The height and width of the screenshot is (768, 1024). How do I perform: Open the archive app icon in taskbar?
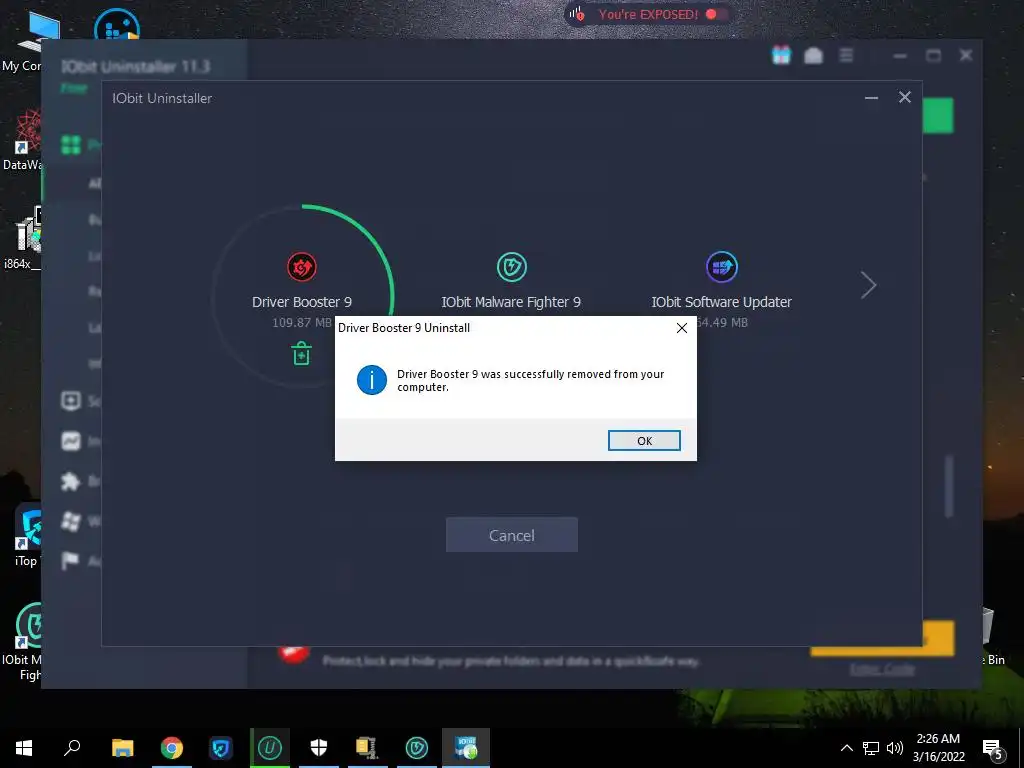(368, 748)
